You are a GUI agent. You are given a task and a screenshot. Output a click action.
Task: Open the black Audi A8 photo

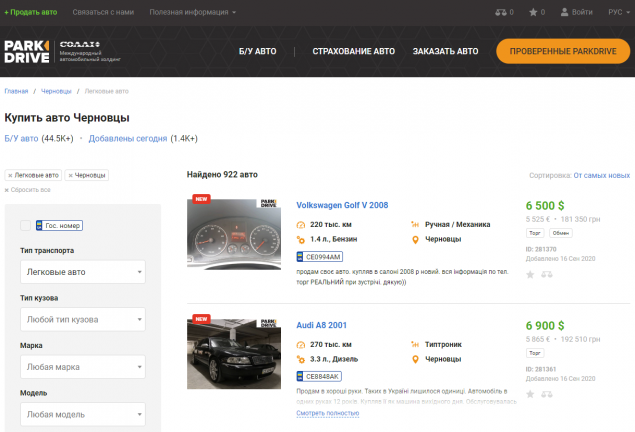tap(234, 353)
